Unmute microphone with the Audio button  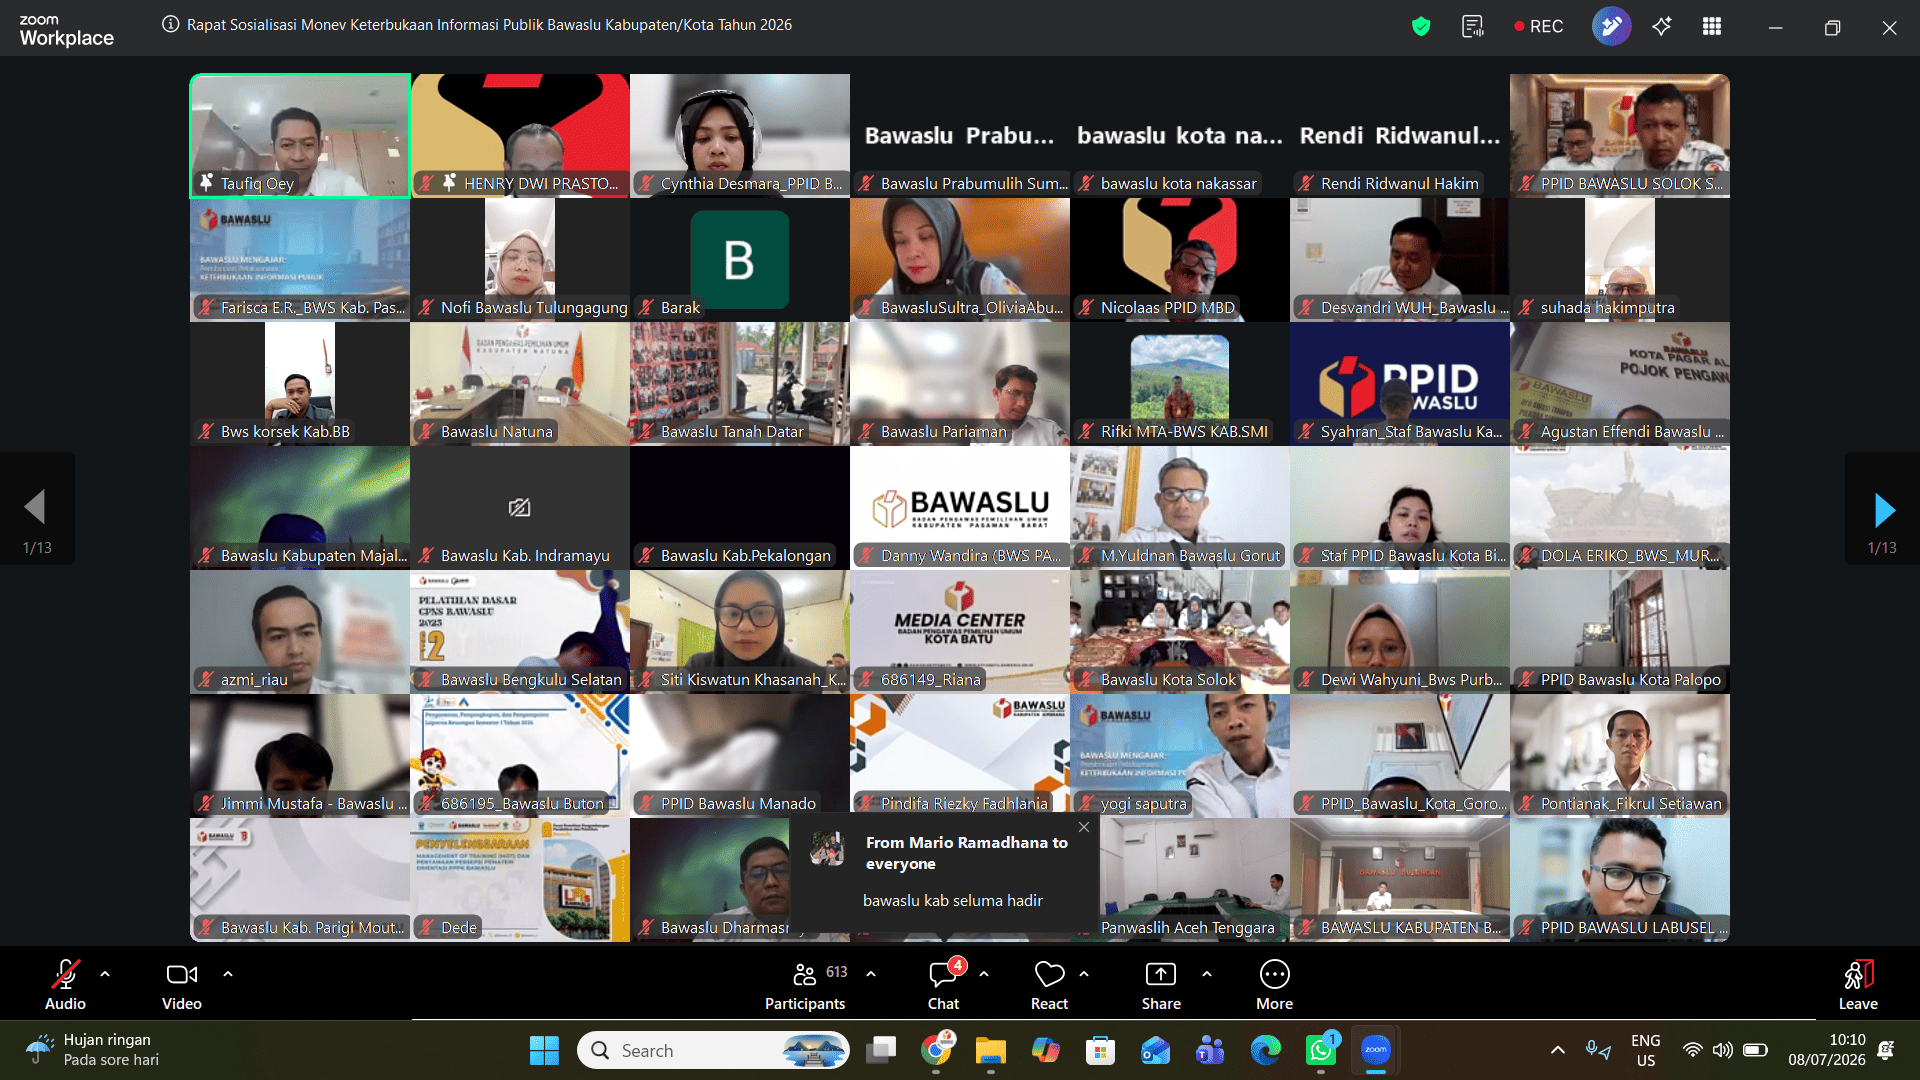pyautogui.click(x=66, y=984)
